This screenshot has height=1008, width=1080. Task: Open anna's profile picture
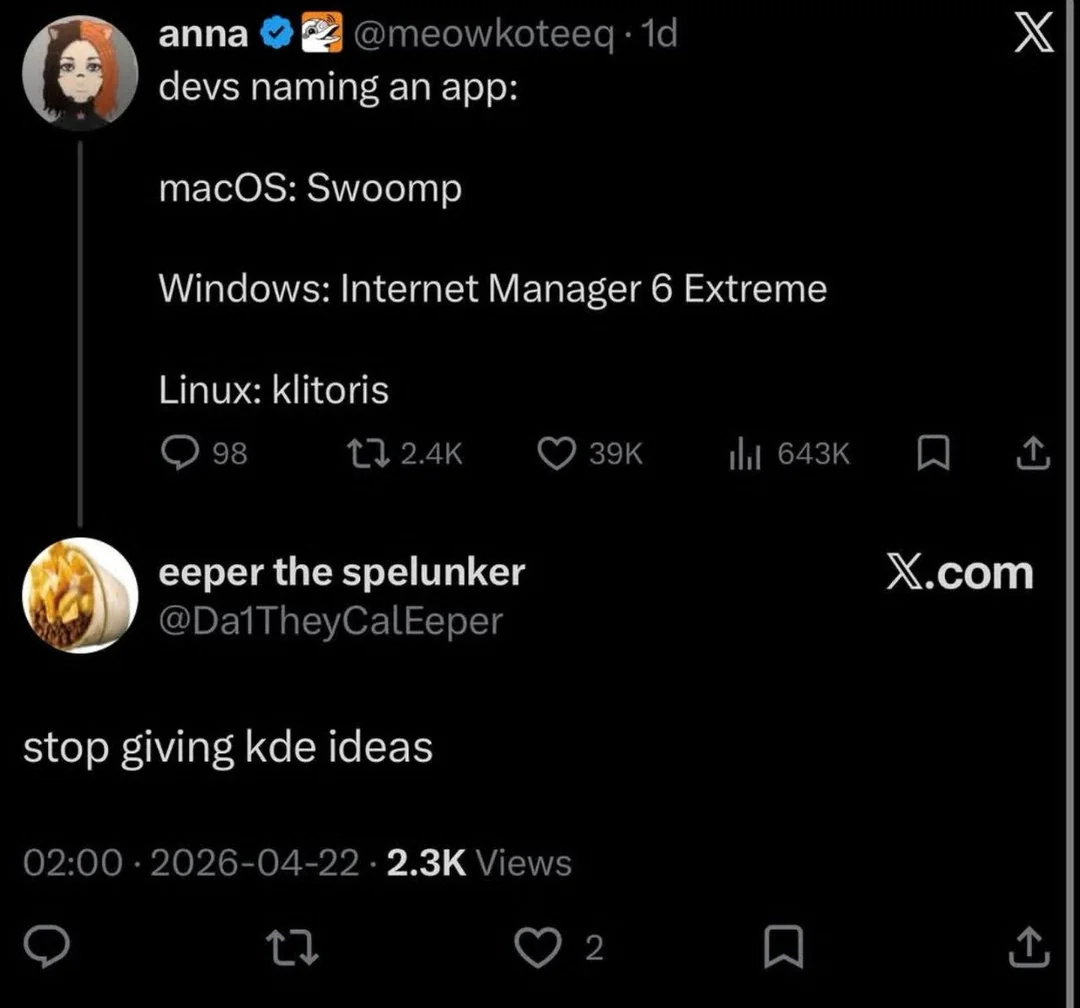click(80, 72)
